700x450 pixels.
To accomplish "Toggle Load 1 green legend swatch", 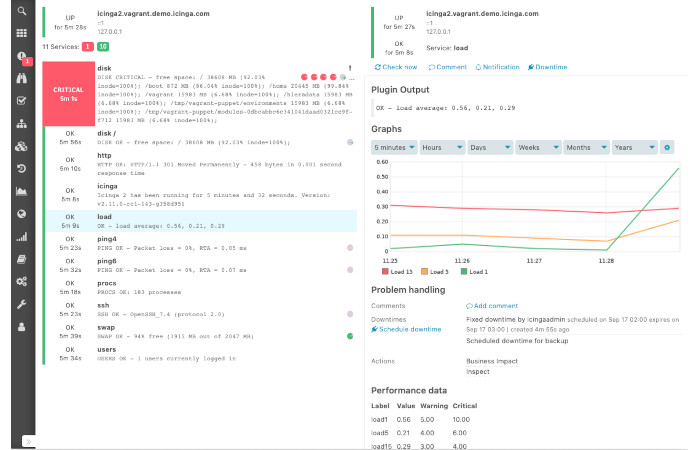I will pyautogui.click(x=464, y=271).
